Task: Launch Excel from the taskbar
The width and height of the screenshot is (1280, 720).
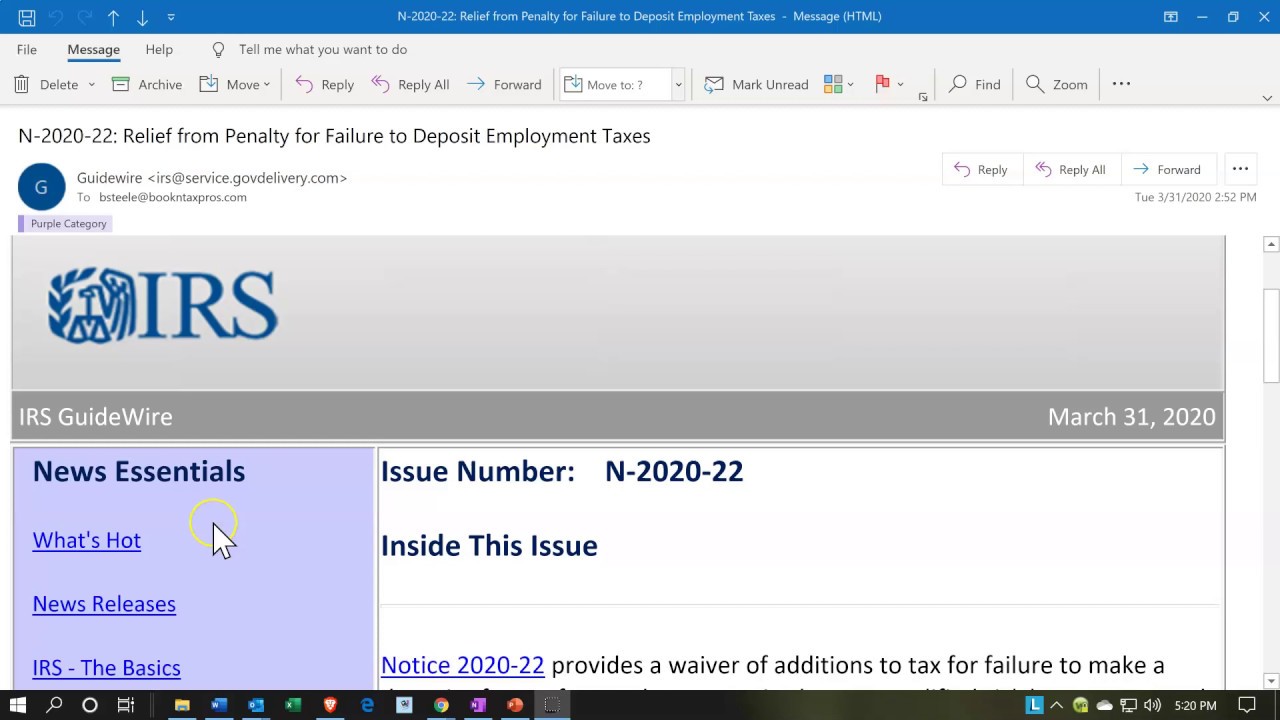Action: click(293, 705)
